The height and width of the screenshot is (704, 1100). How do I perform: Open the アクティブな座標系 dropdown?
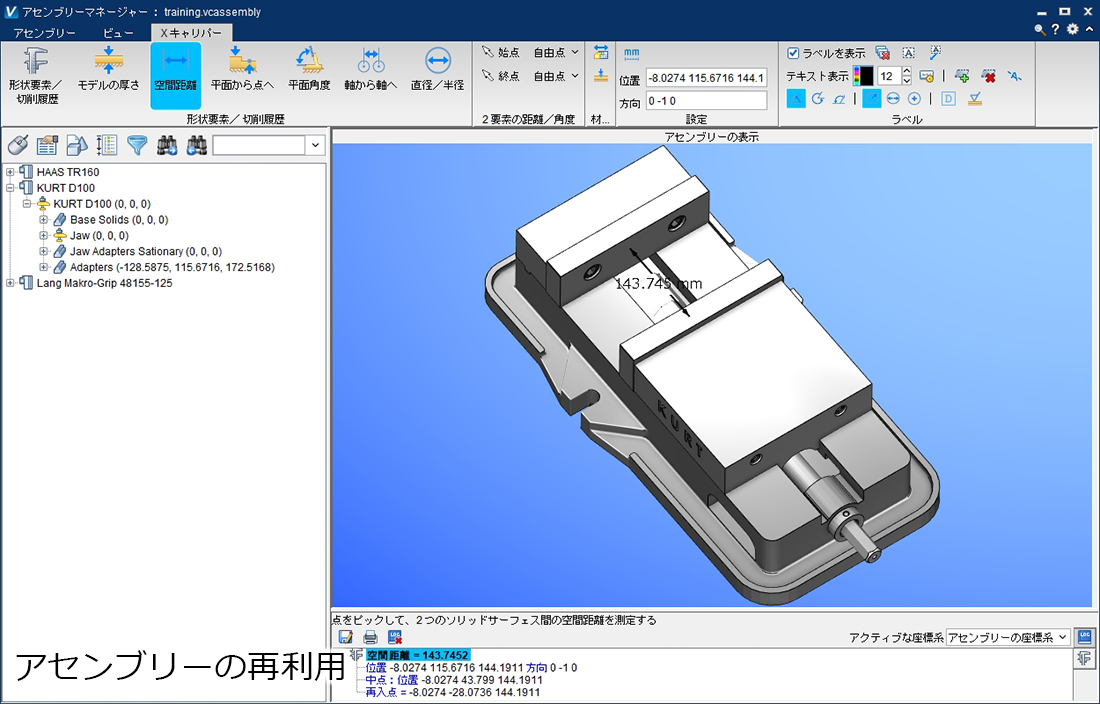(x=1007, y=637)
